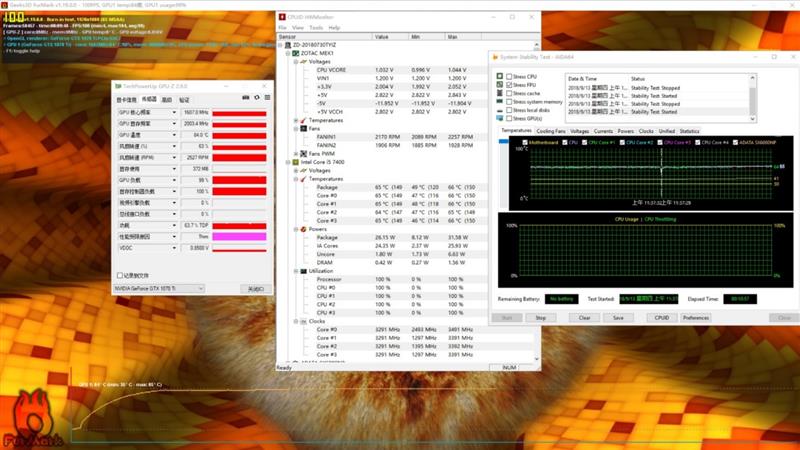
Task: Open the NVIDIA GeForce GTX 1070 Ti selector
Action: click(159, 289)
